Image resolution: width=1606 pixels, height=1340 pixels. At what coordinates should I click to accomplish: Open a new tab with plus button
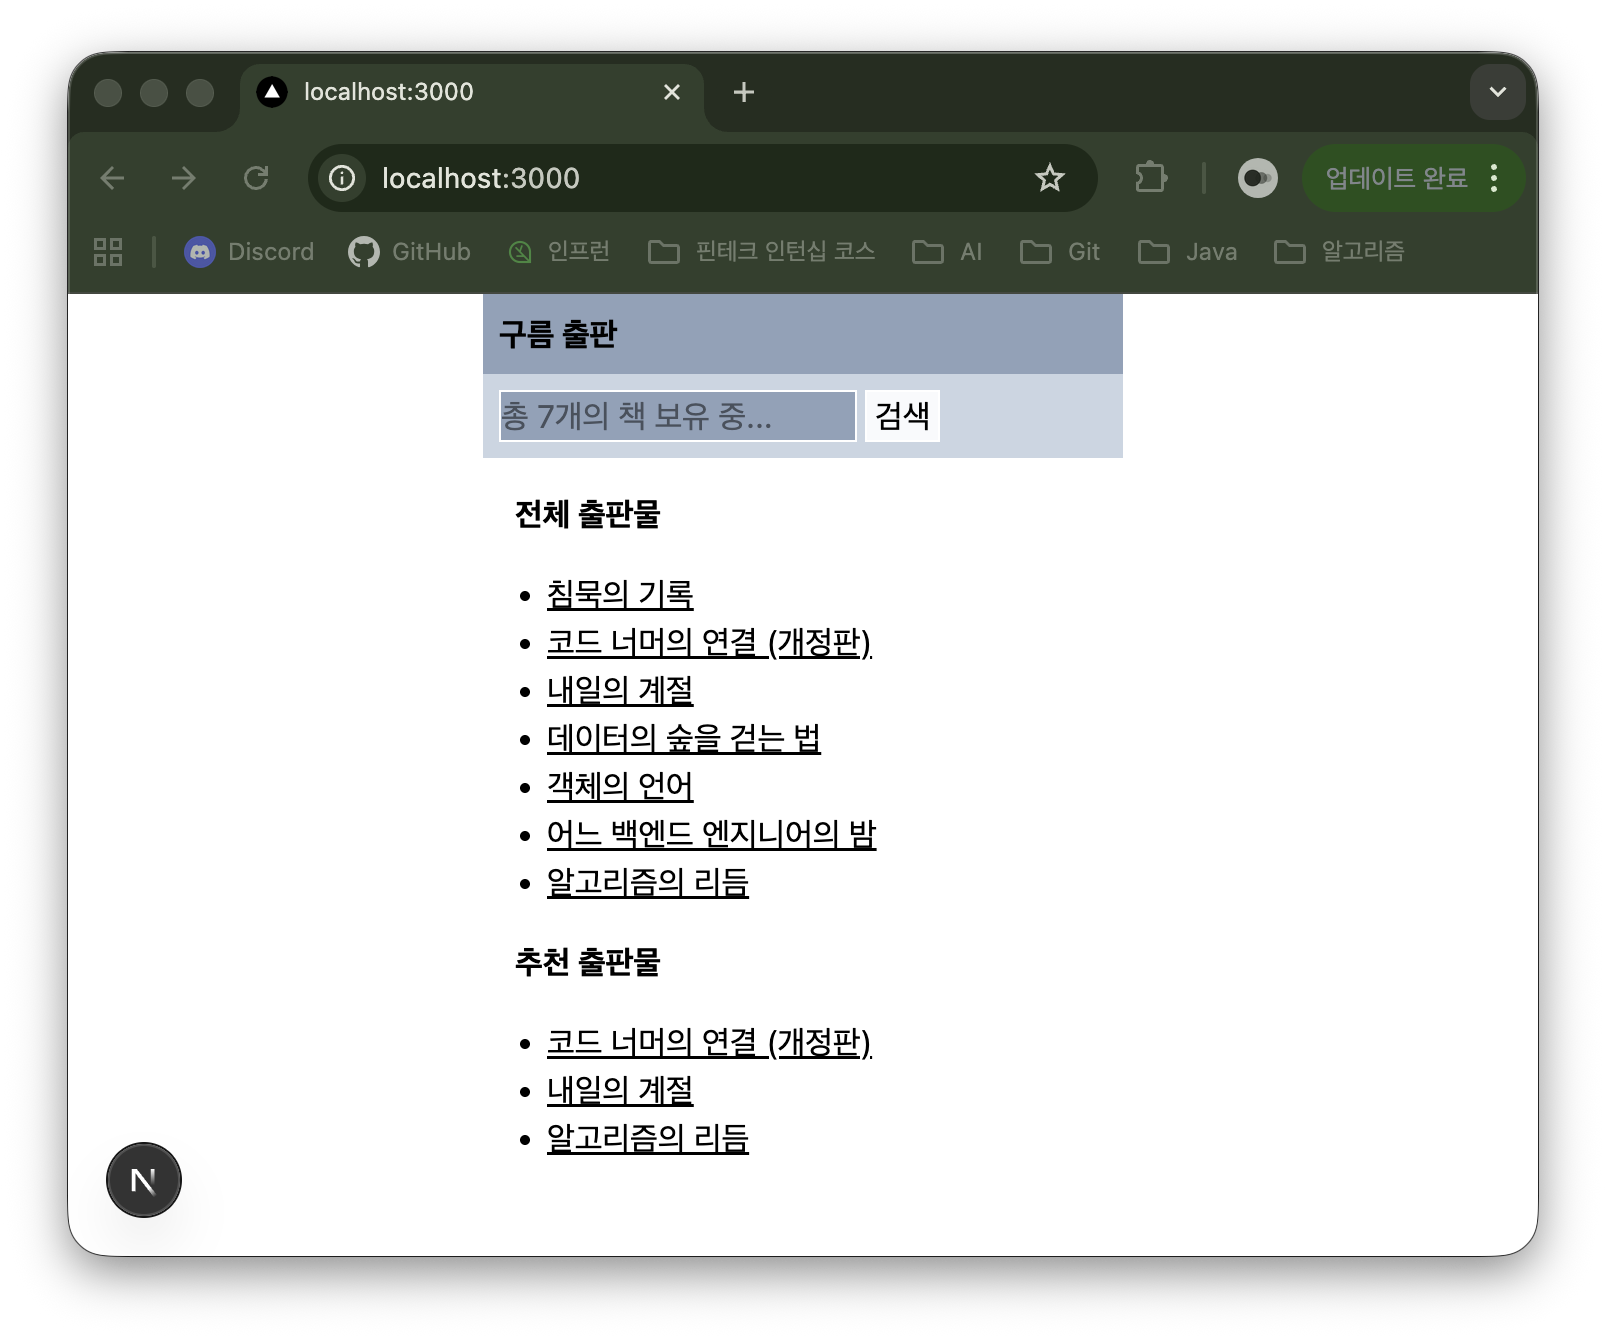(x=743, y=92)
